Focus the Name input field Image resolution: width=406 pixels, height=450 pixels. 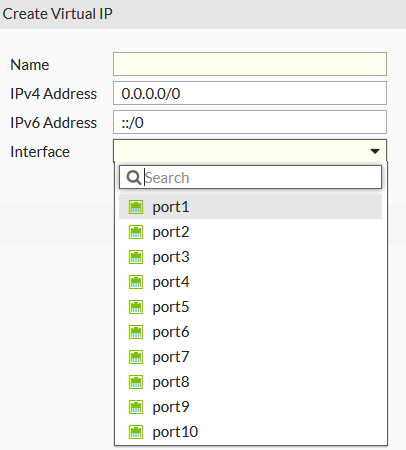pos(250,64)
